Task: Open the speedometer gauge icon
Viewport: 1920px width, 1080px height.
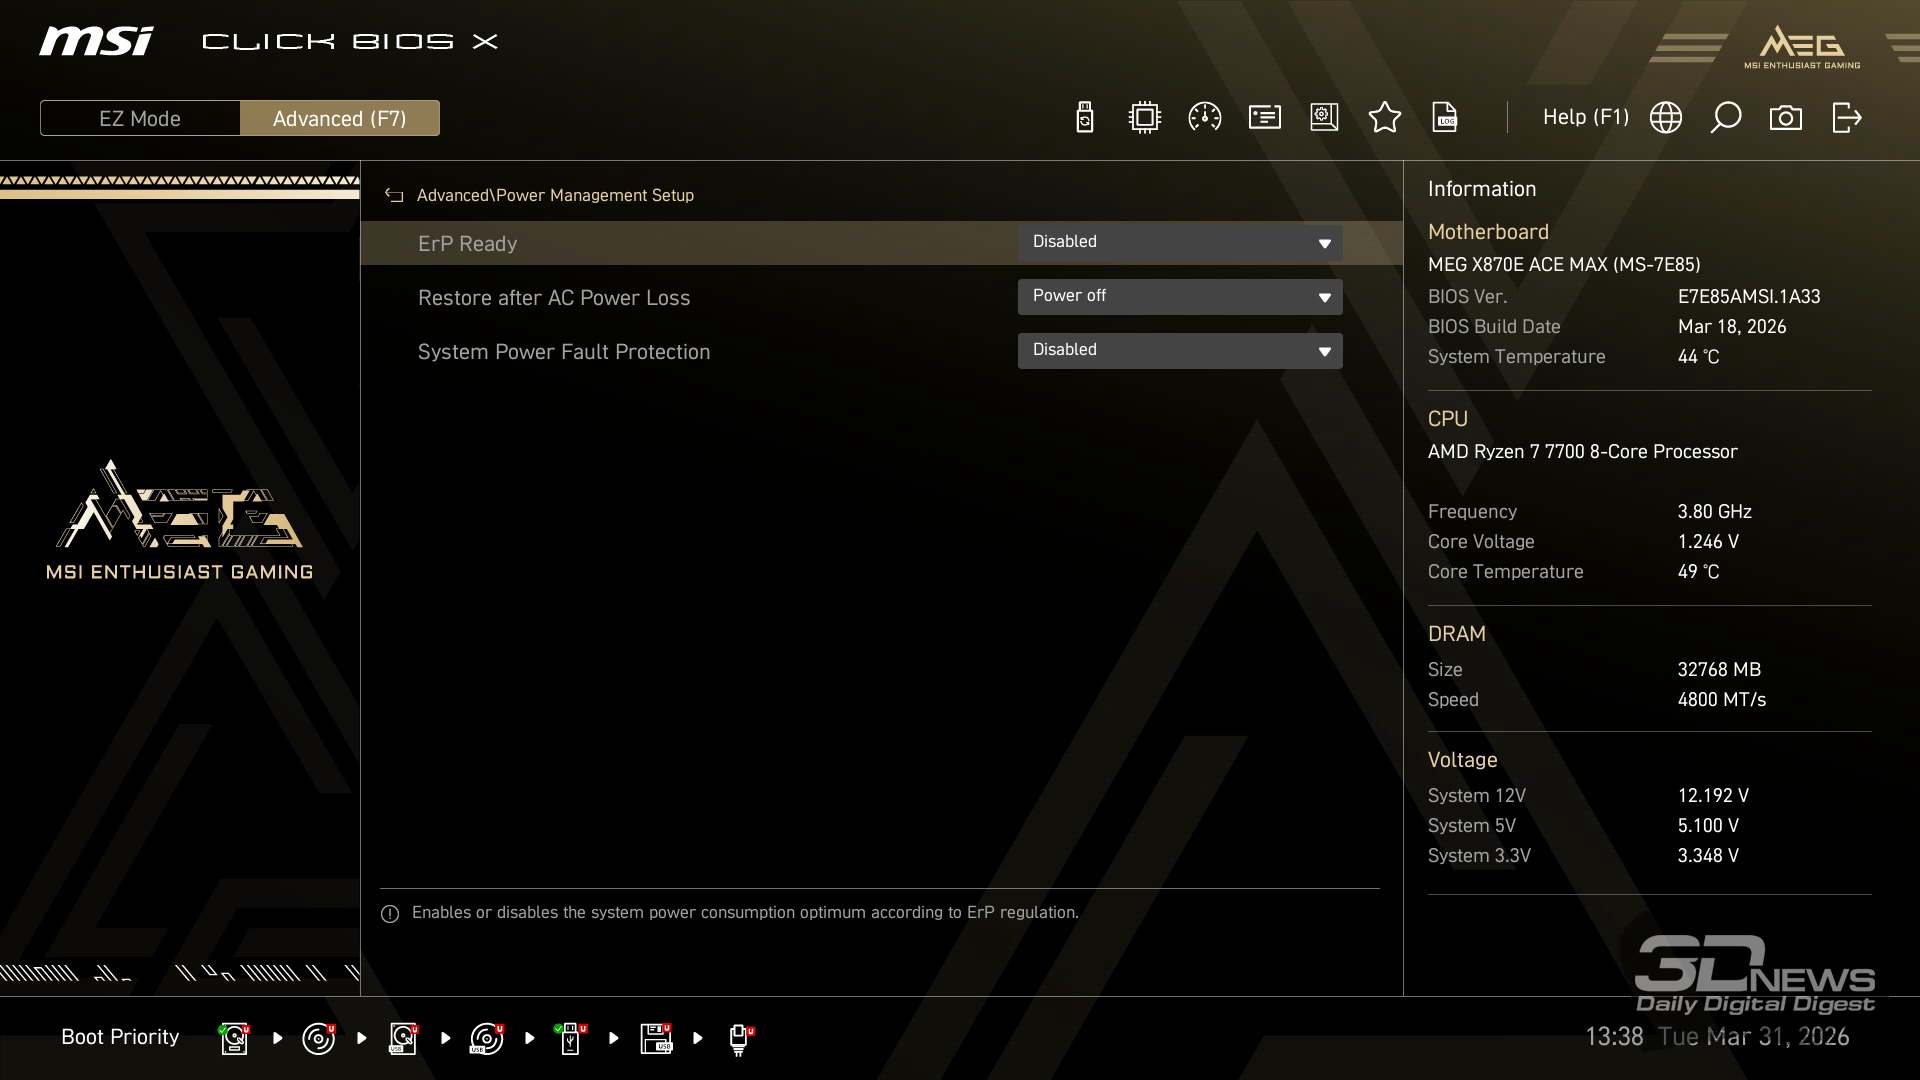Action: pyautogui.click(x=1204, y=118)
